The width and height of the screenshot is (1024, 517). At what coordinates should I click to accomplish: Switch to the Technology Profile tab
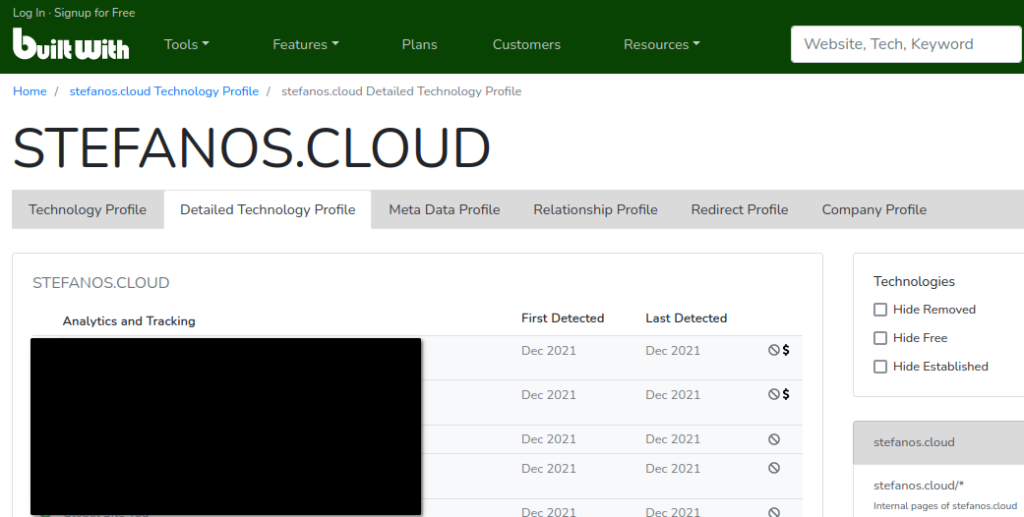(88, 210)
